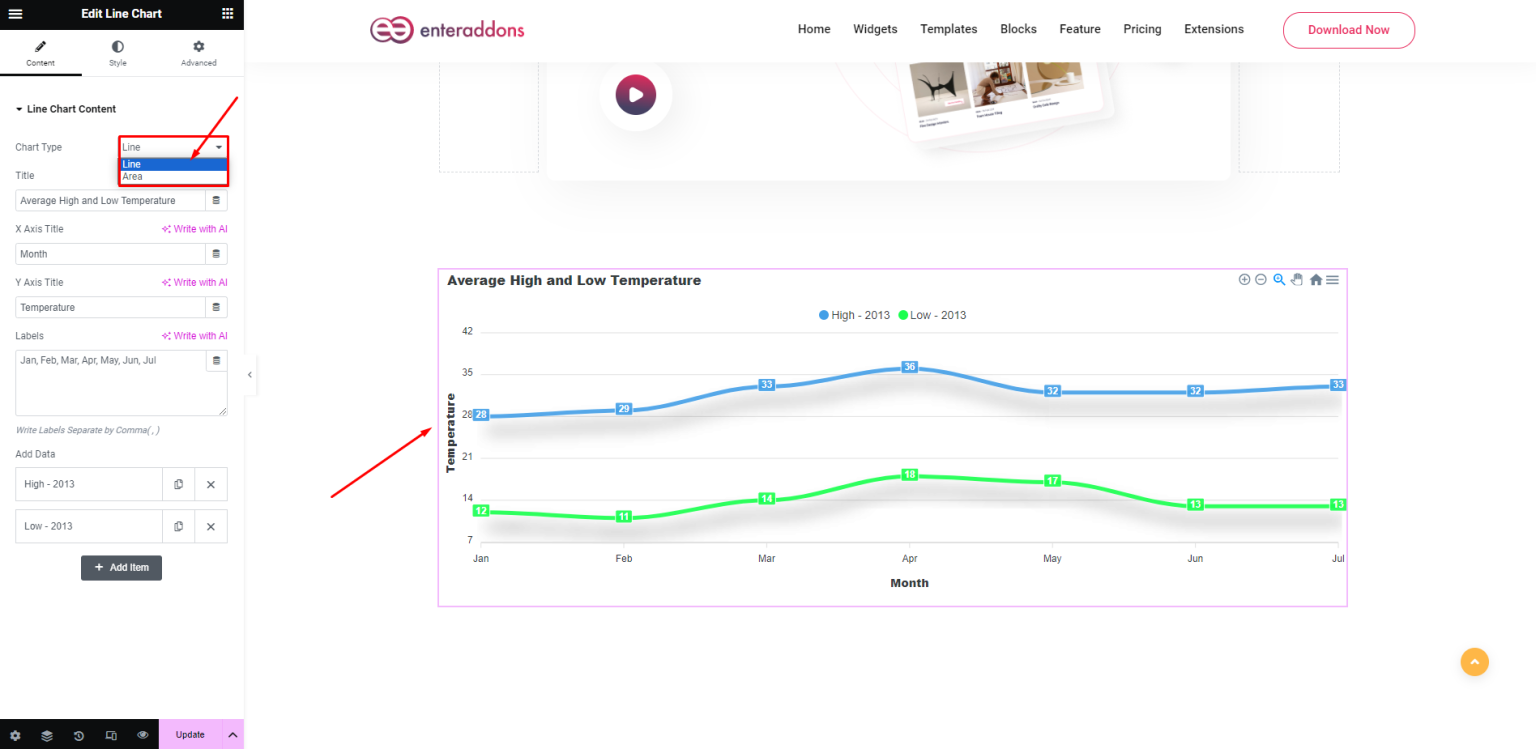Reset chart zoom with the home icon
Viewport: 1536px width, 749px height.
coord(1315,279)
